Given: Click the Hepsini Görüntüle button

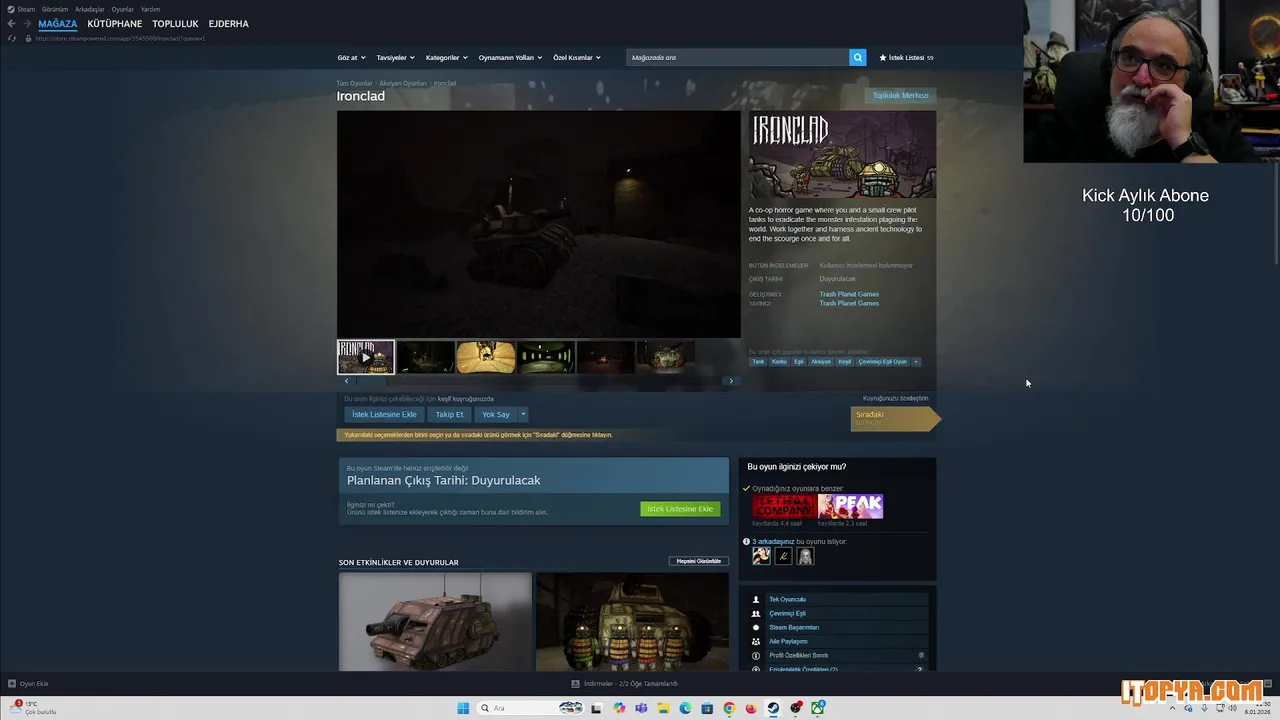Looking at the screenshot, I should coord(699,561).
